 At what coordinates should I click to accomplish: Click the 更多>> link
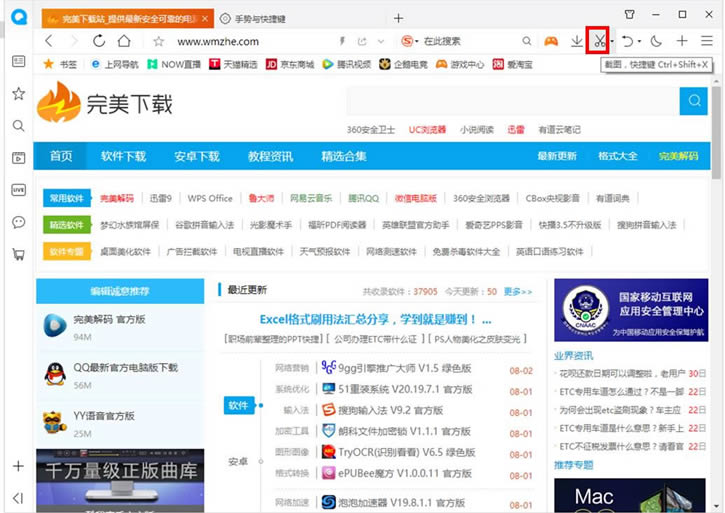pos(518,292)
